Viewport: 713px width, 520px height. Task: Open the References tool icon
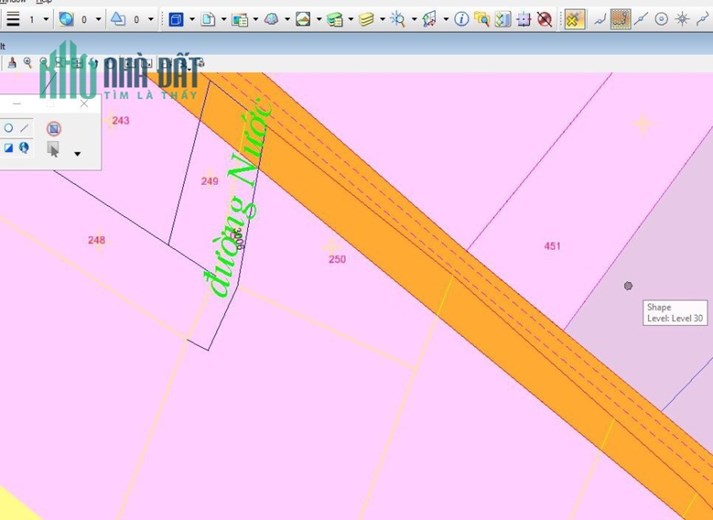(x=240, y=19)
